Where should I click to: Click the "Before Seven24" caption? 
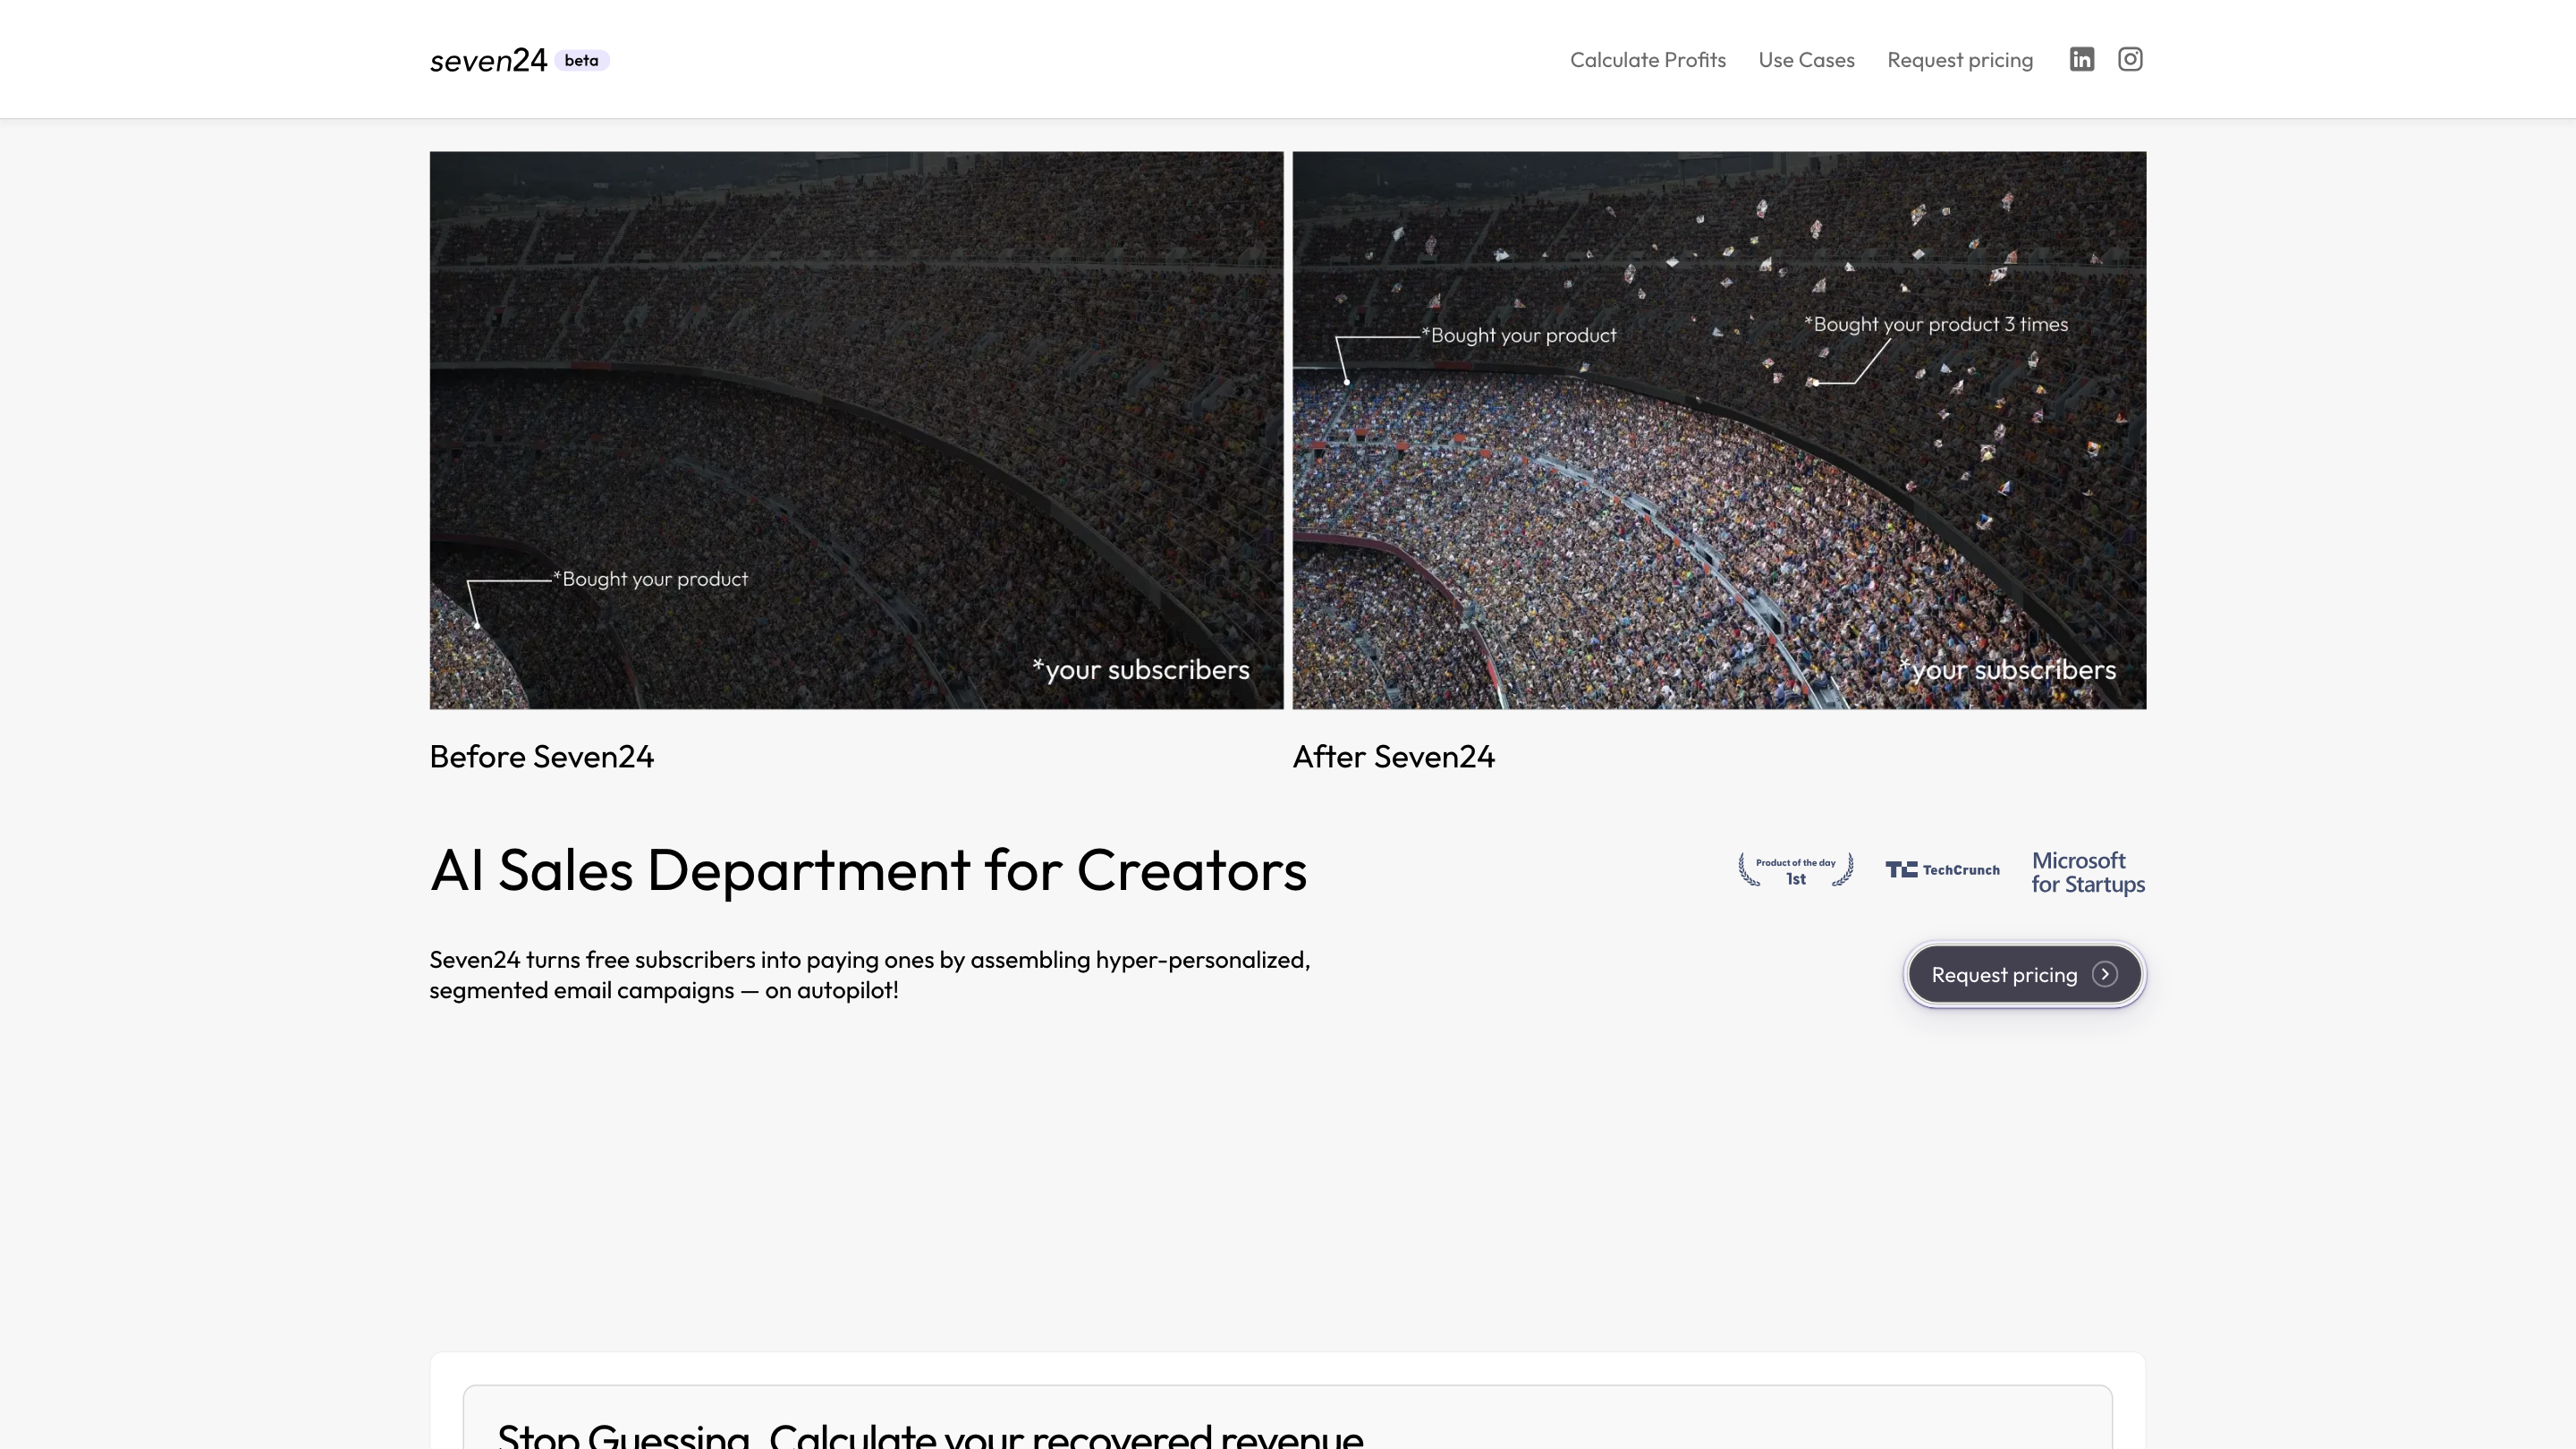click(541, 757)
